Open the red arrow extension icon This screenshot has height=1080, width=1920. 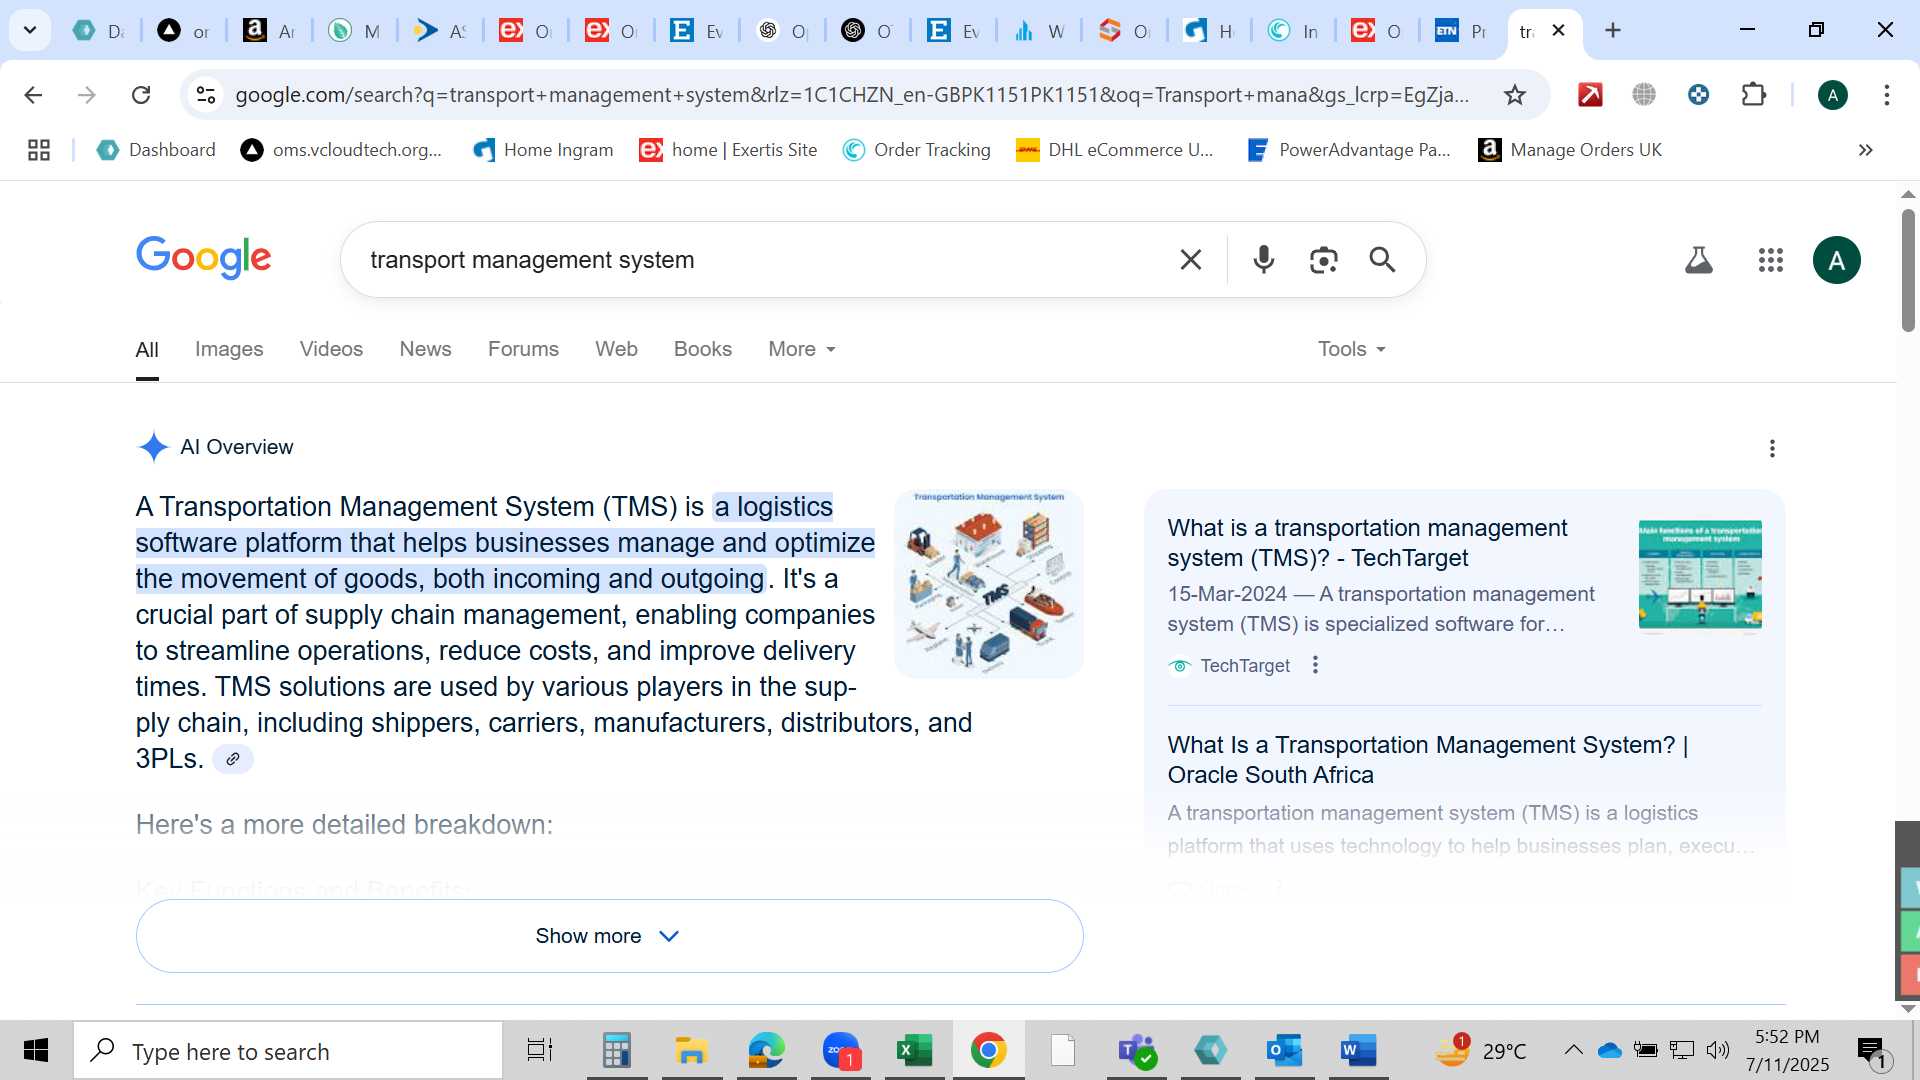1590,95
